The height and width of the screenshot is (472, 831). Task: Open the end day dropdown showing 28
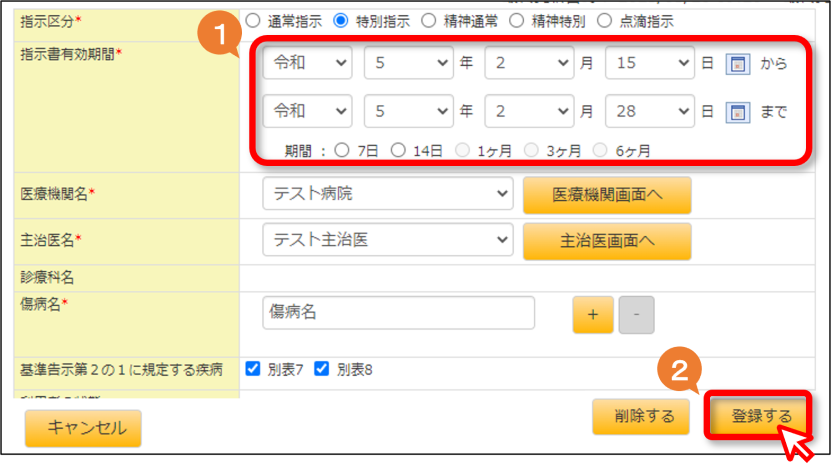[x=650, y=111]
